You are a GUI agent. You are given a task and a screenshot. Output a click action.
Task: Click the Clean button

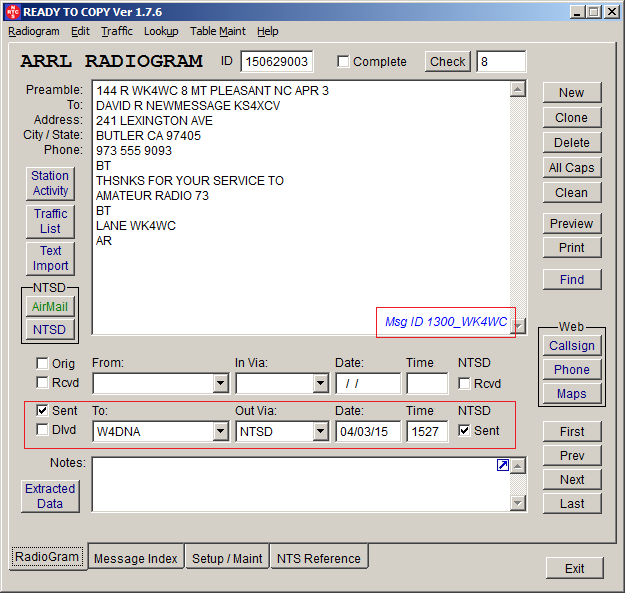(x=572, y=192)
